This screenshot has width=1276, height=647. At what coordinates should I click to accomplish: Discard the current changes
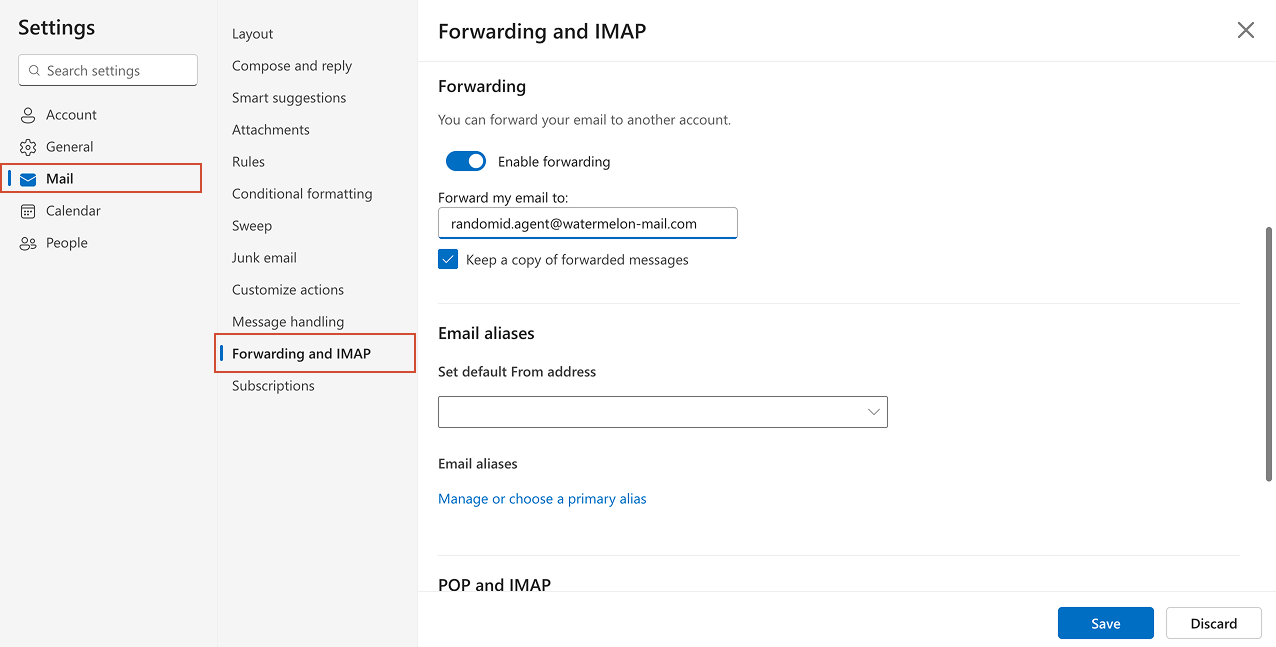tap(1213, 622)
